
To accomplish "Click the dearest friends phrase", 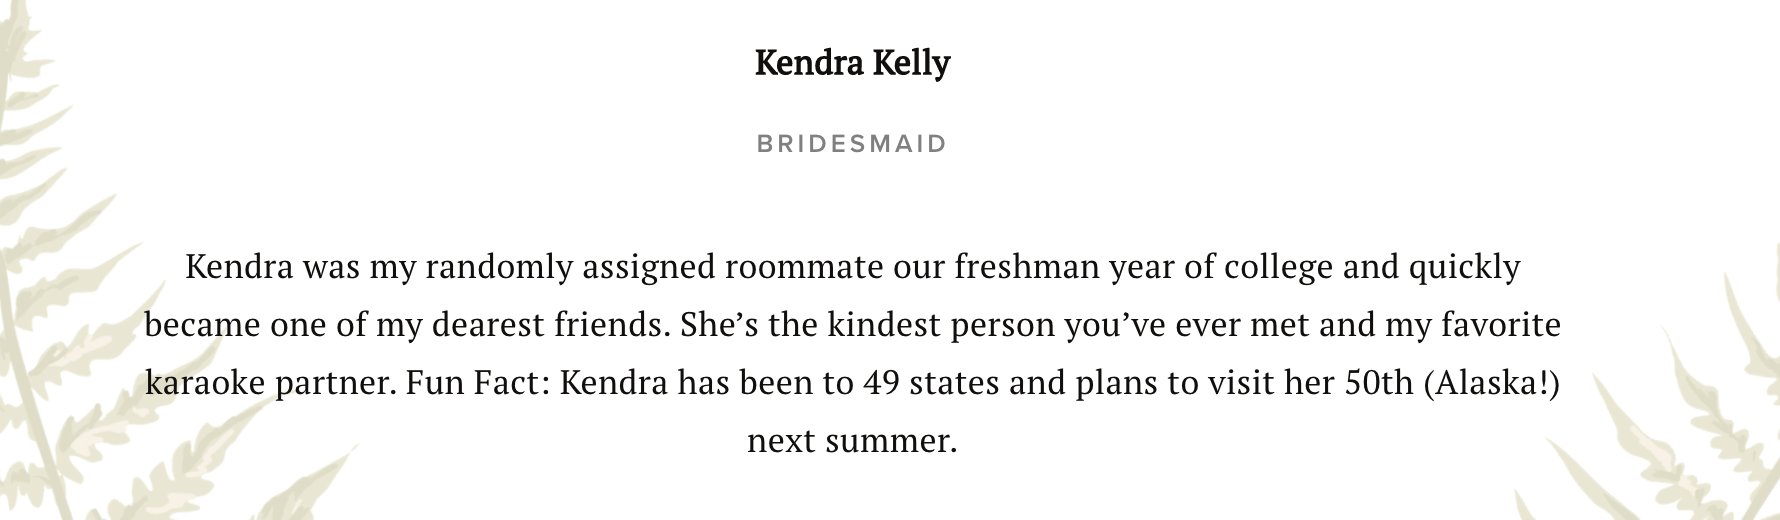I will (550, 325).
